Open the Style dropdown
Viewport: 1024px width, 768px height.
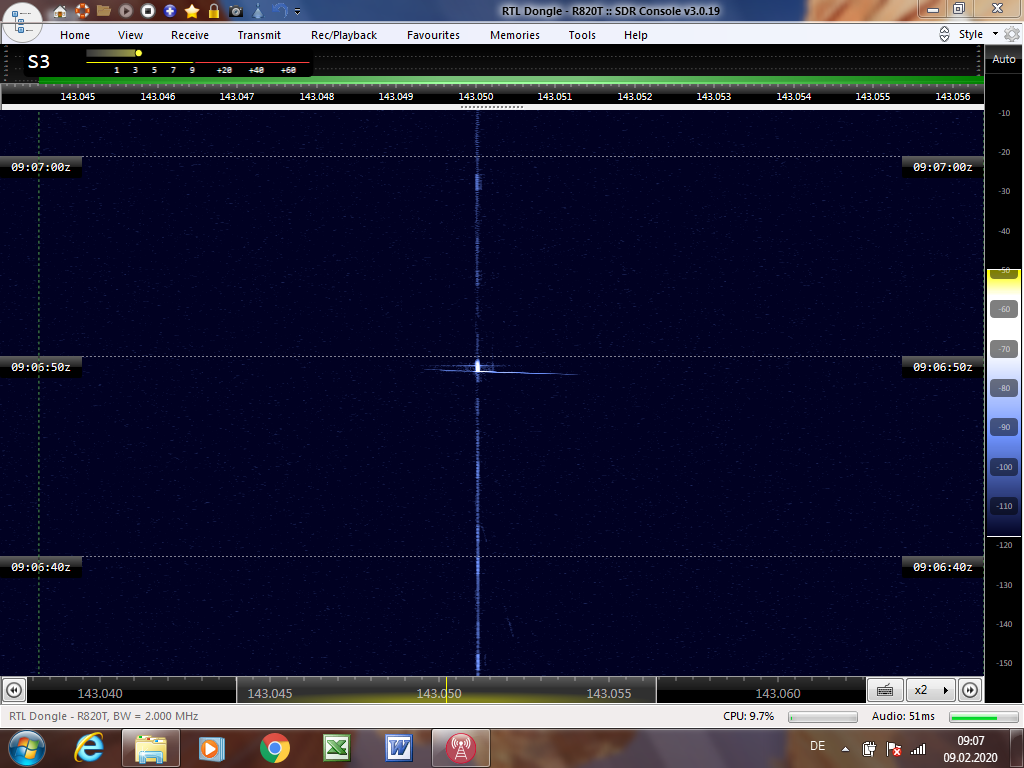[978, 34]
